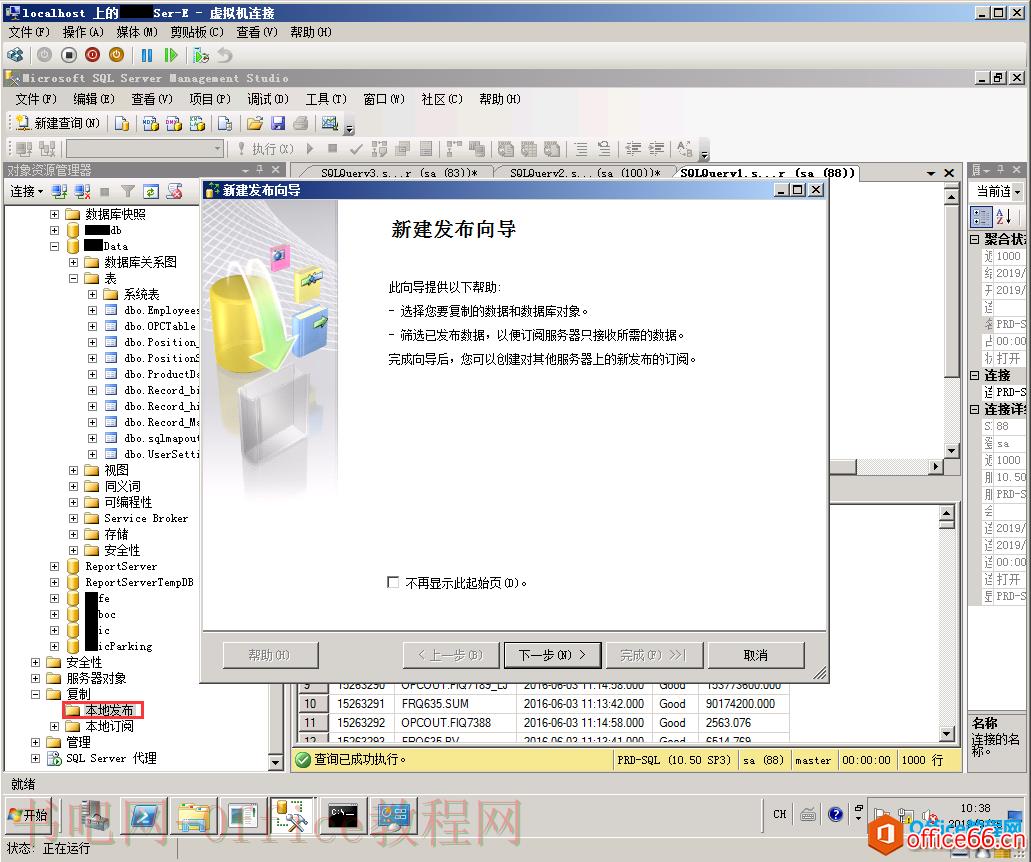Select dbo.UserSetti table in tree
The height and width of the screenshot is (862, 1031).
[162, 454]
